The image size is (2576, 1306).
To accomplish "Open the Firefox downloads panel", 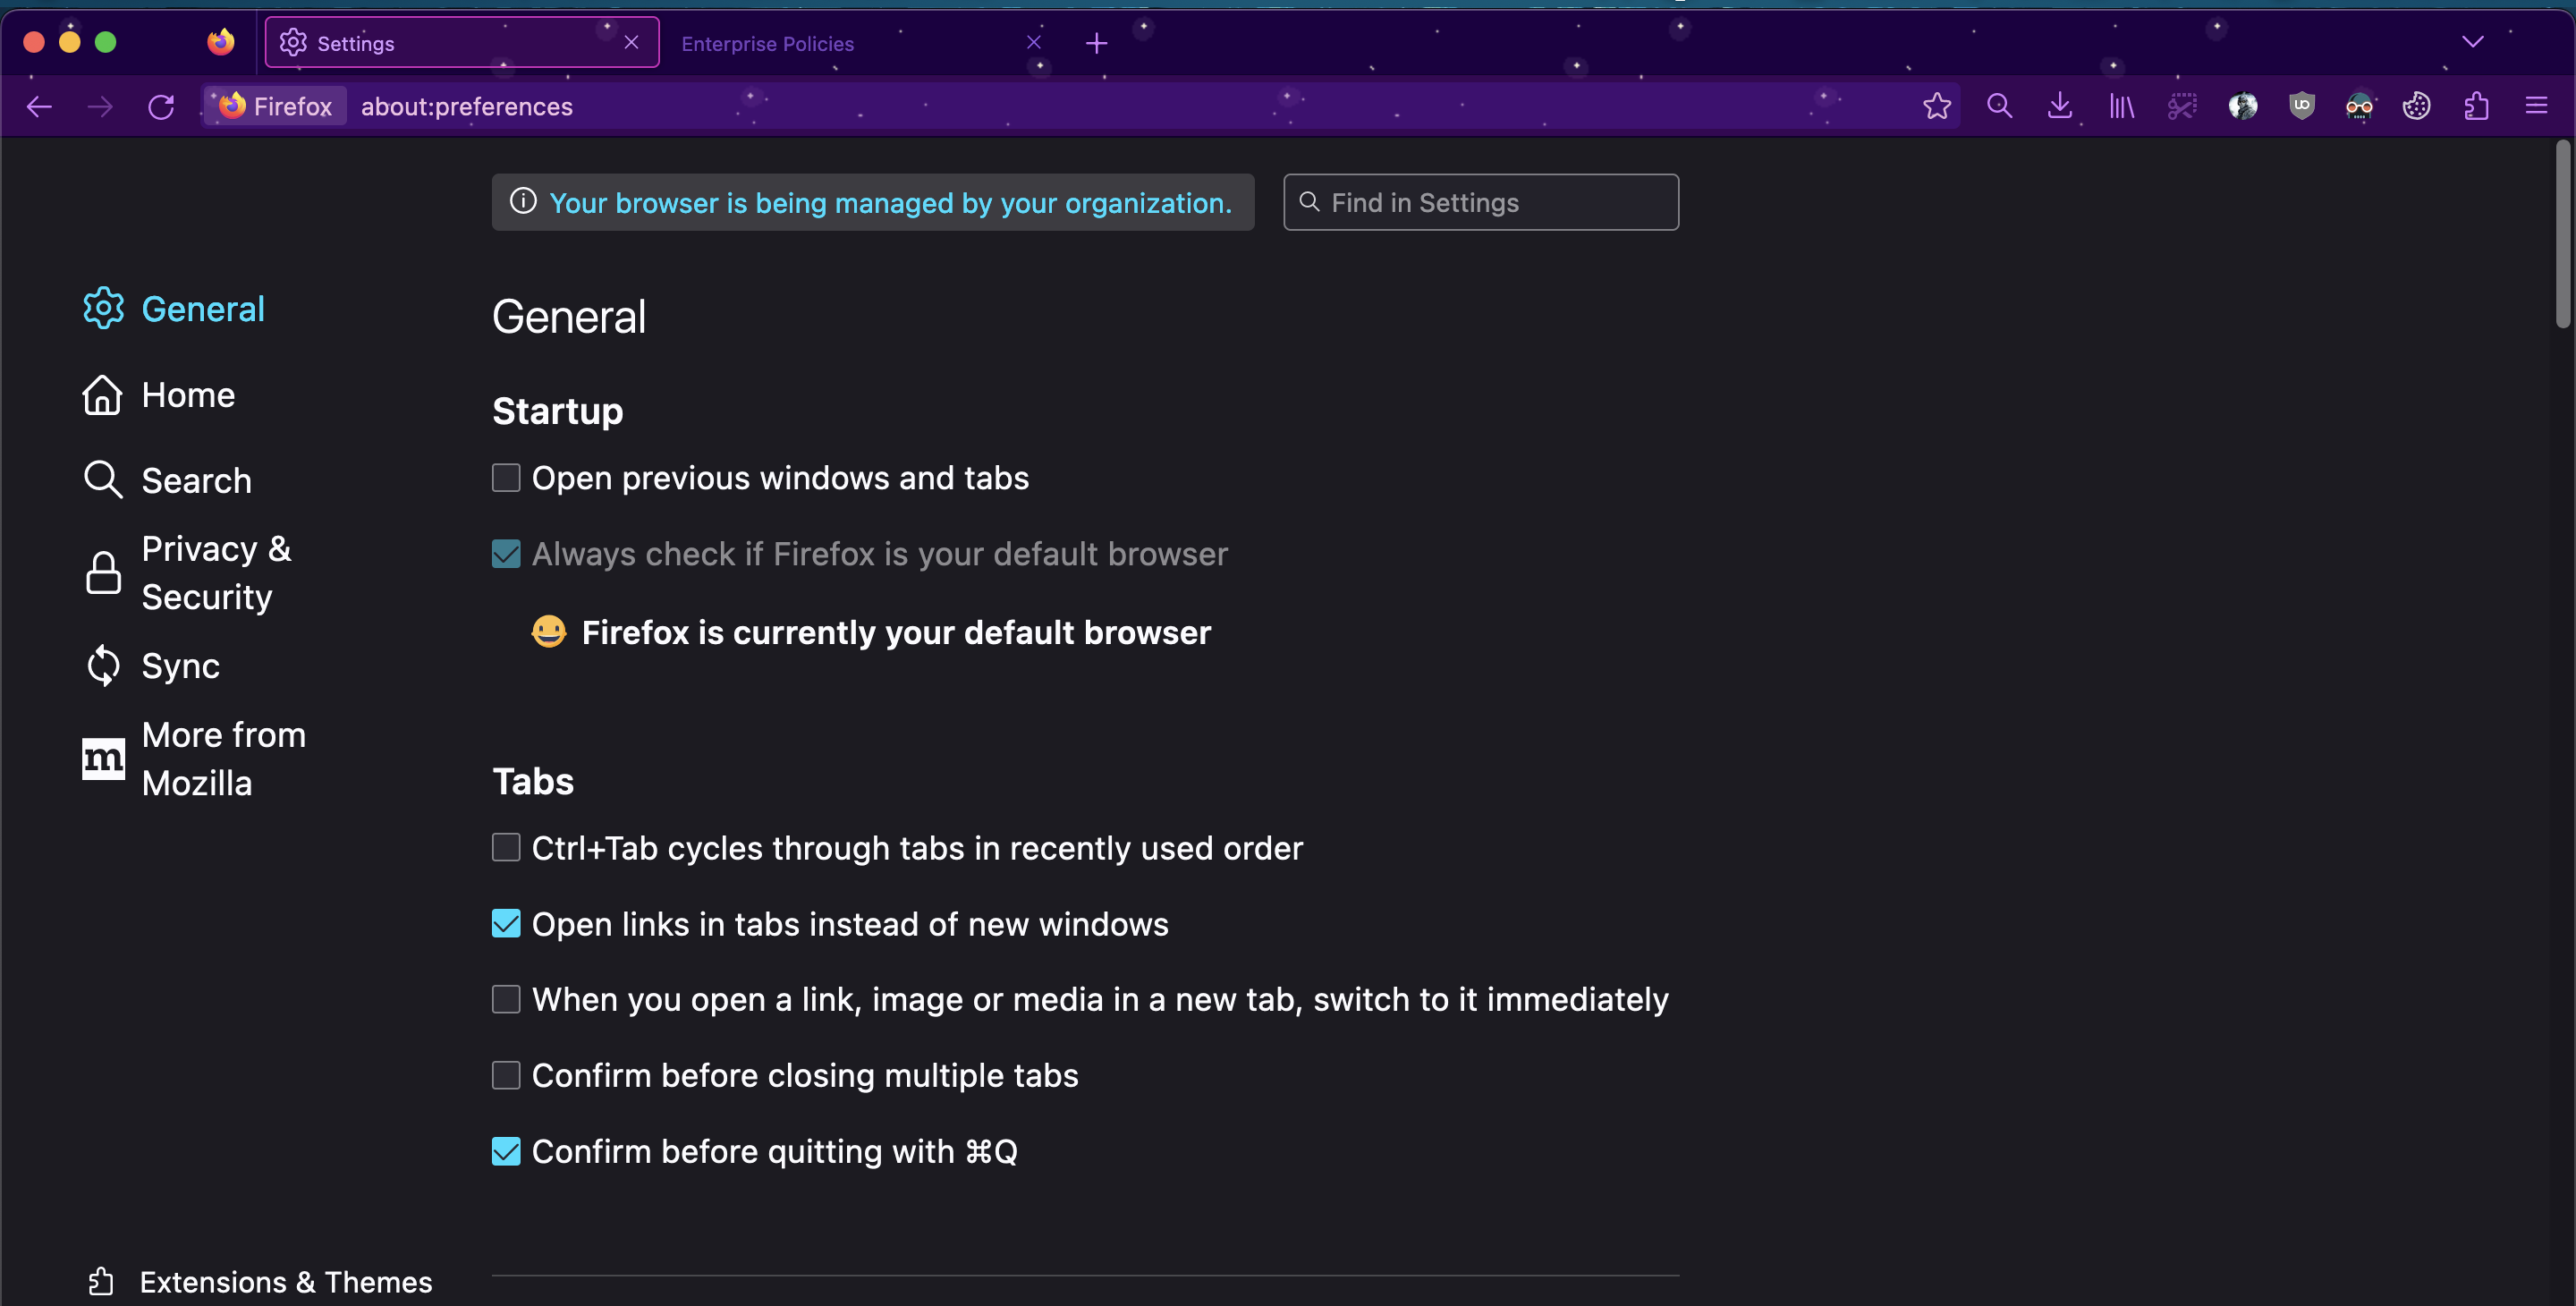I will [2060, 106].
